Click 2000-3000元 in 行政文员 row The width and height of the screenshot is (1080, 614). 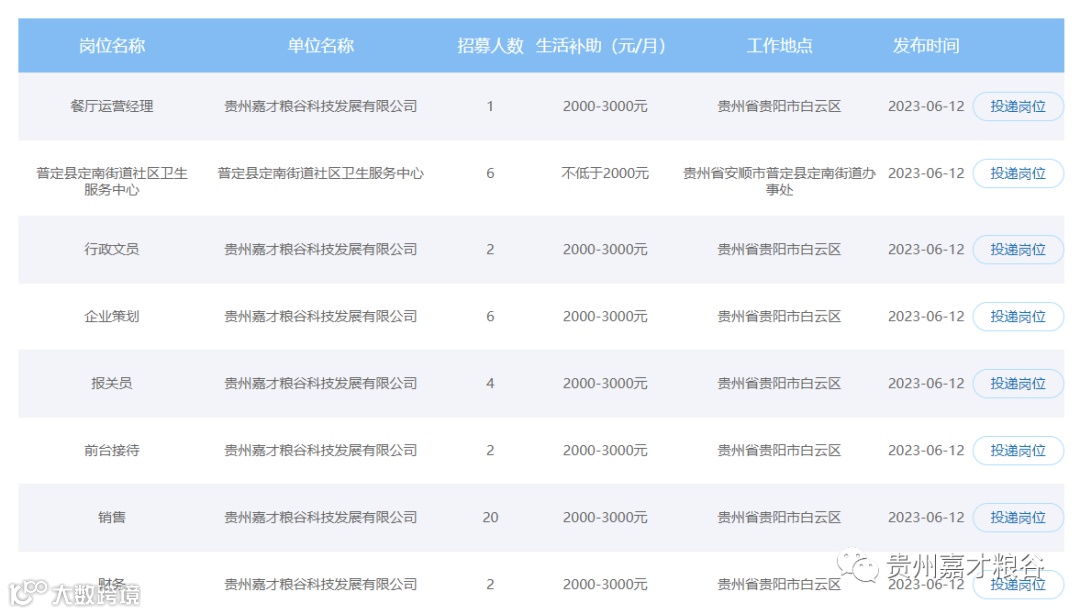click(x=605, y=249)
